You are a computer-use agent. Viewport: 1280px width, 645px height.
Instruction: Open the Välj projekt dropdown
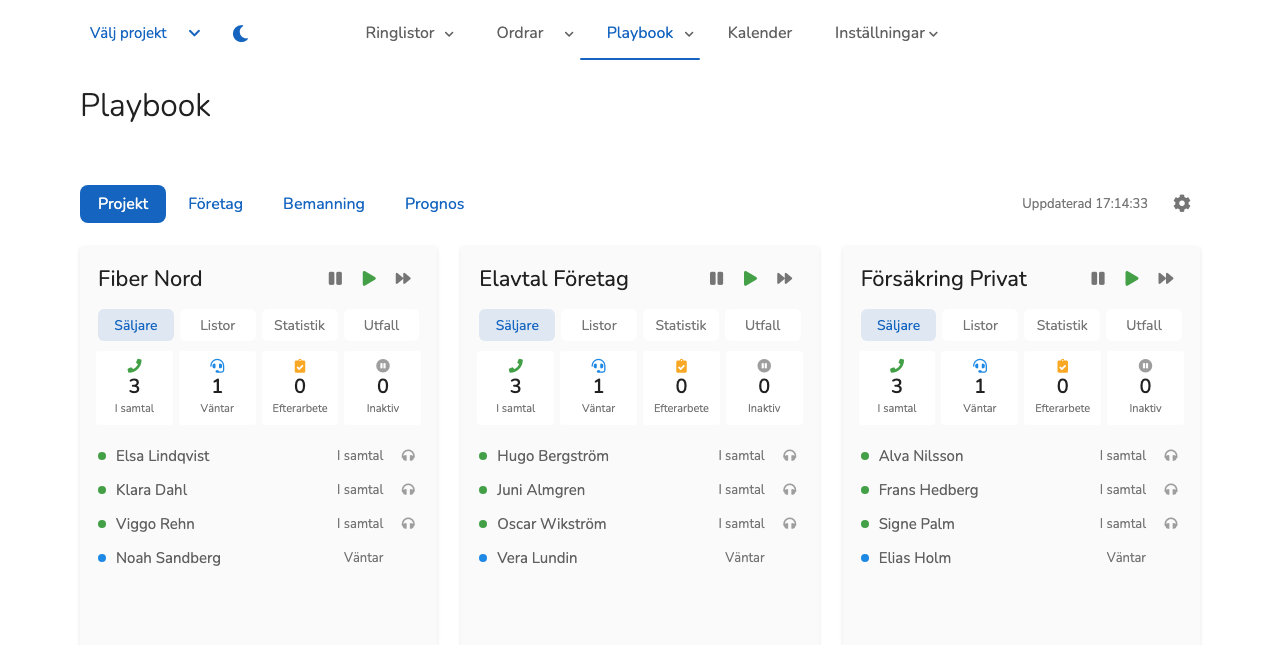(x=145, y=33)
